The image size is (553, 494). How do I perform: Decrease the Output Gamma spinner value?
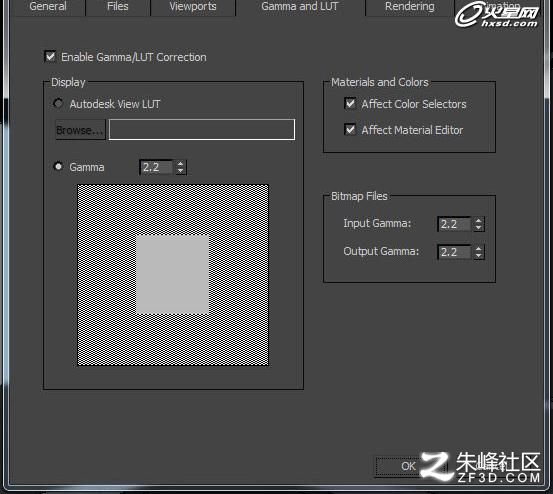[x=478, y=255]
